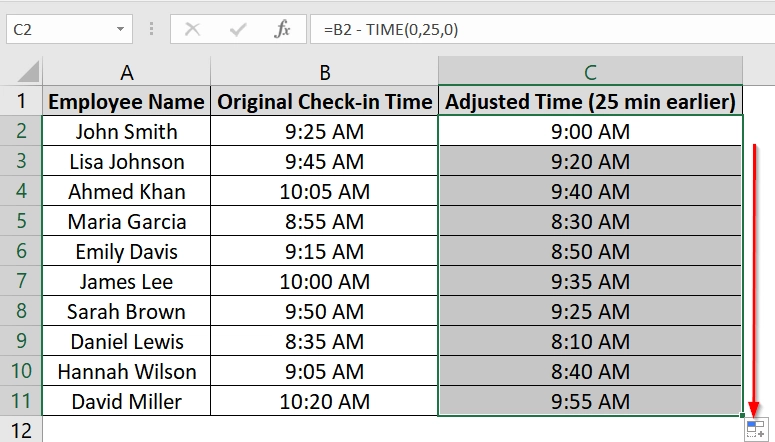This screenshot has height=442, width=775.
Task: Click the Adjusted Time (25 min earlier) header
Action: (x=590, y=101)
